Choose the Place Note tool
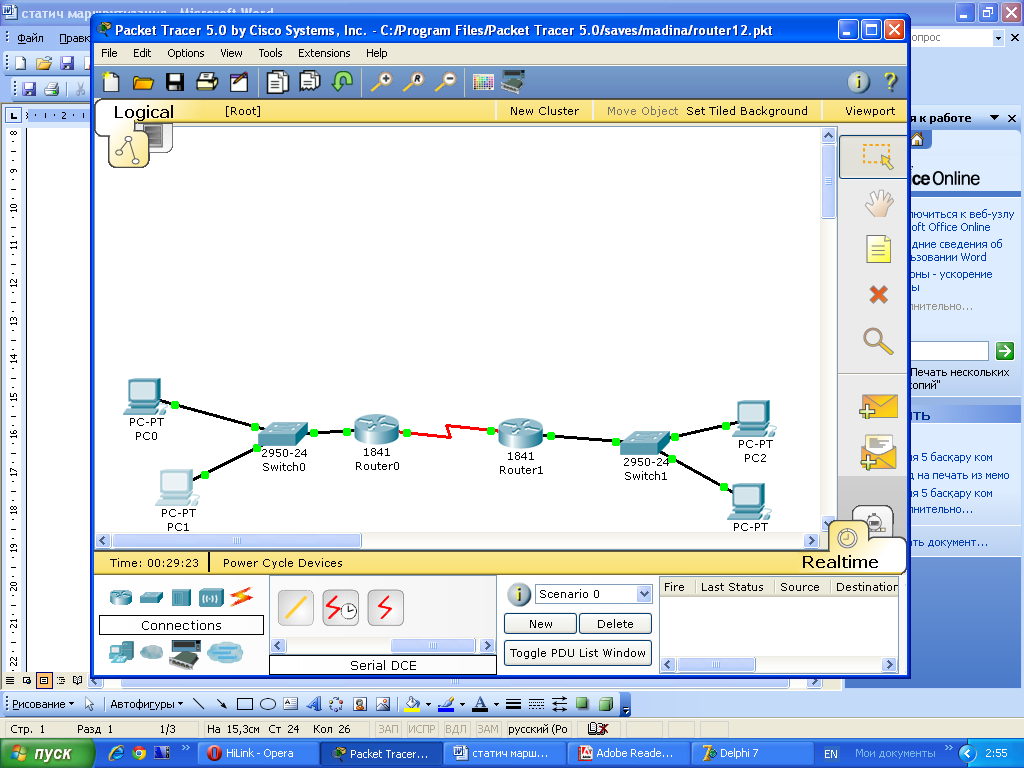 pyautogui.click(x=878, y=249)
